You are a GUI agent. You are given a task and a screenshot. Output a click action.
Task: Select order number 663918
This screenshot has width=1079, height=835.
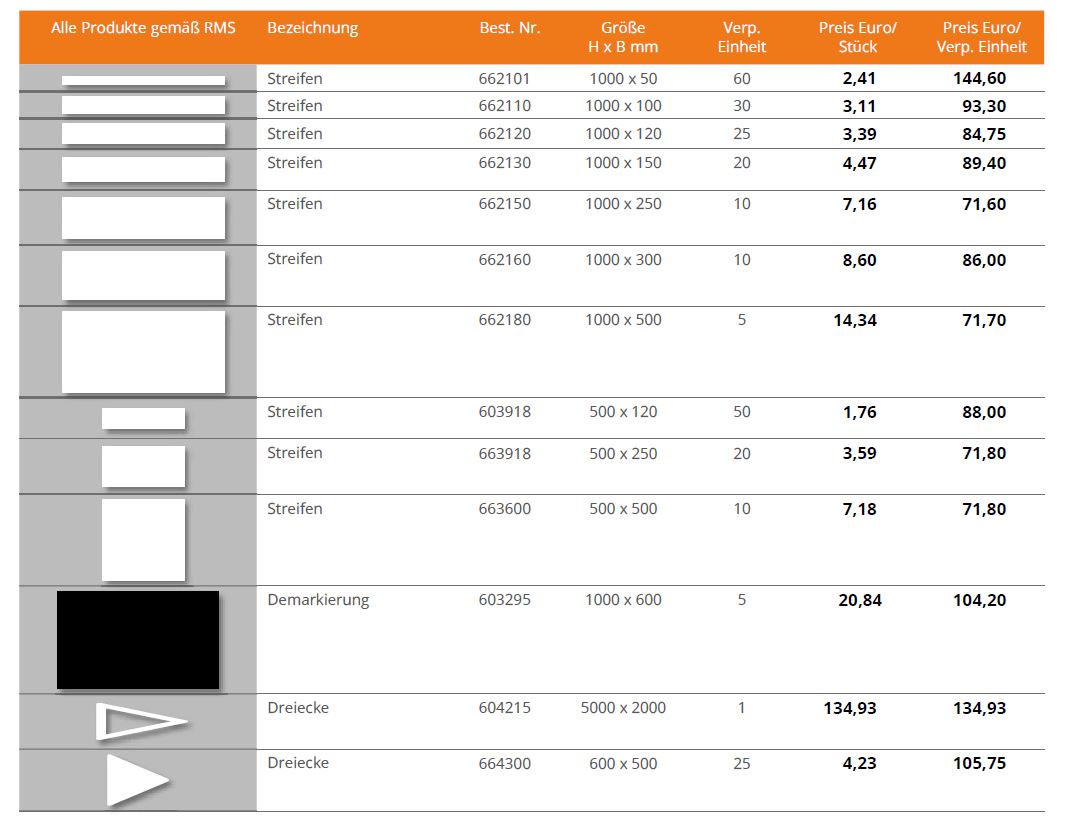pos(504,454)
